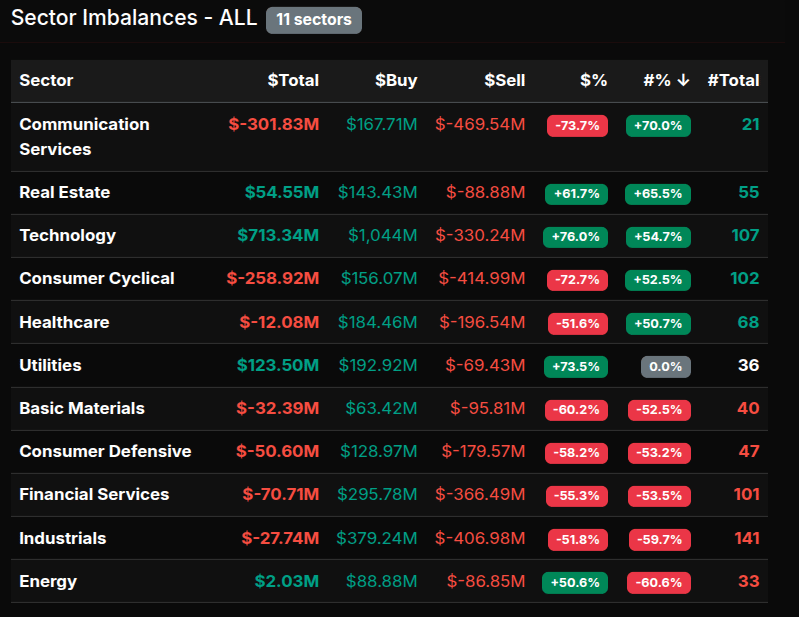This screenshot has width=799, height=617.
Task: Select the Consumer Cyclical sector
Action: point(97,279)
